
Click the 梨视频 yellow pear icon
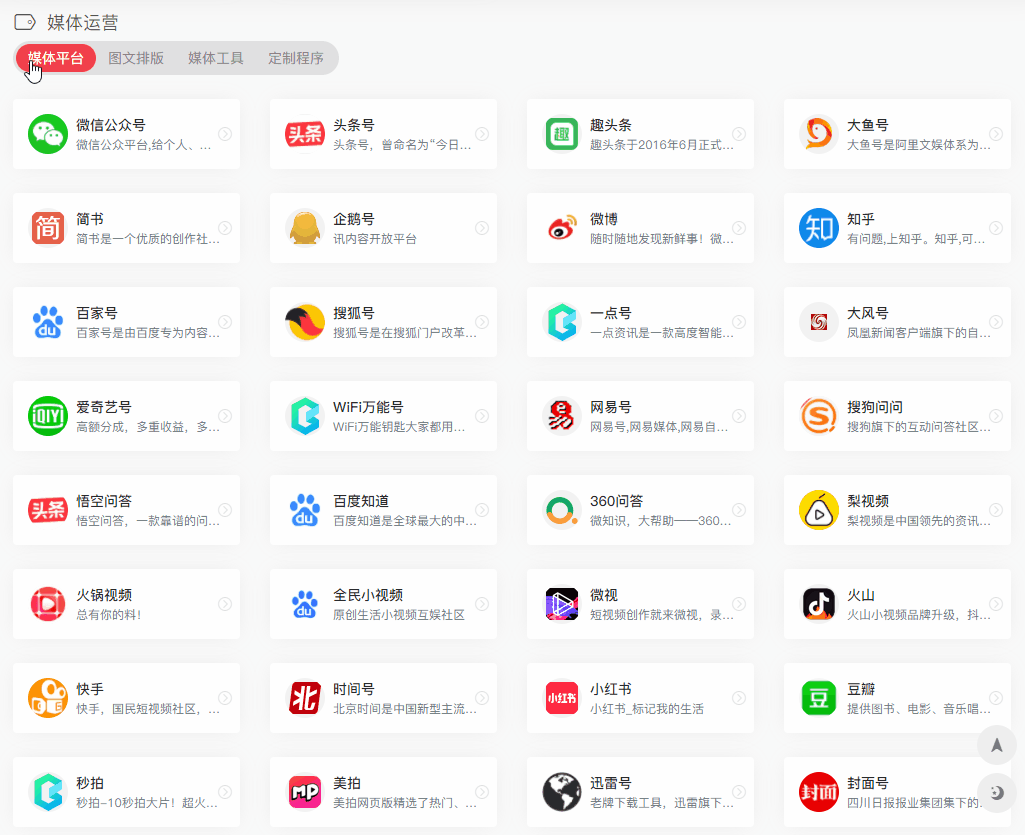pos(818,510)
